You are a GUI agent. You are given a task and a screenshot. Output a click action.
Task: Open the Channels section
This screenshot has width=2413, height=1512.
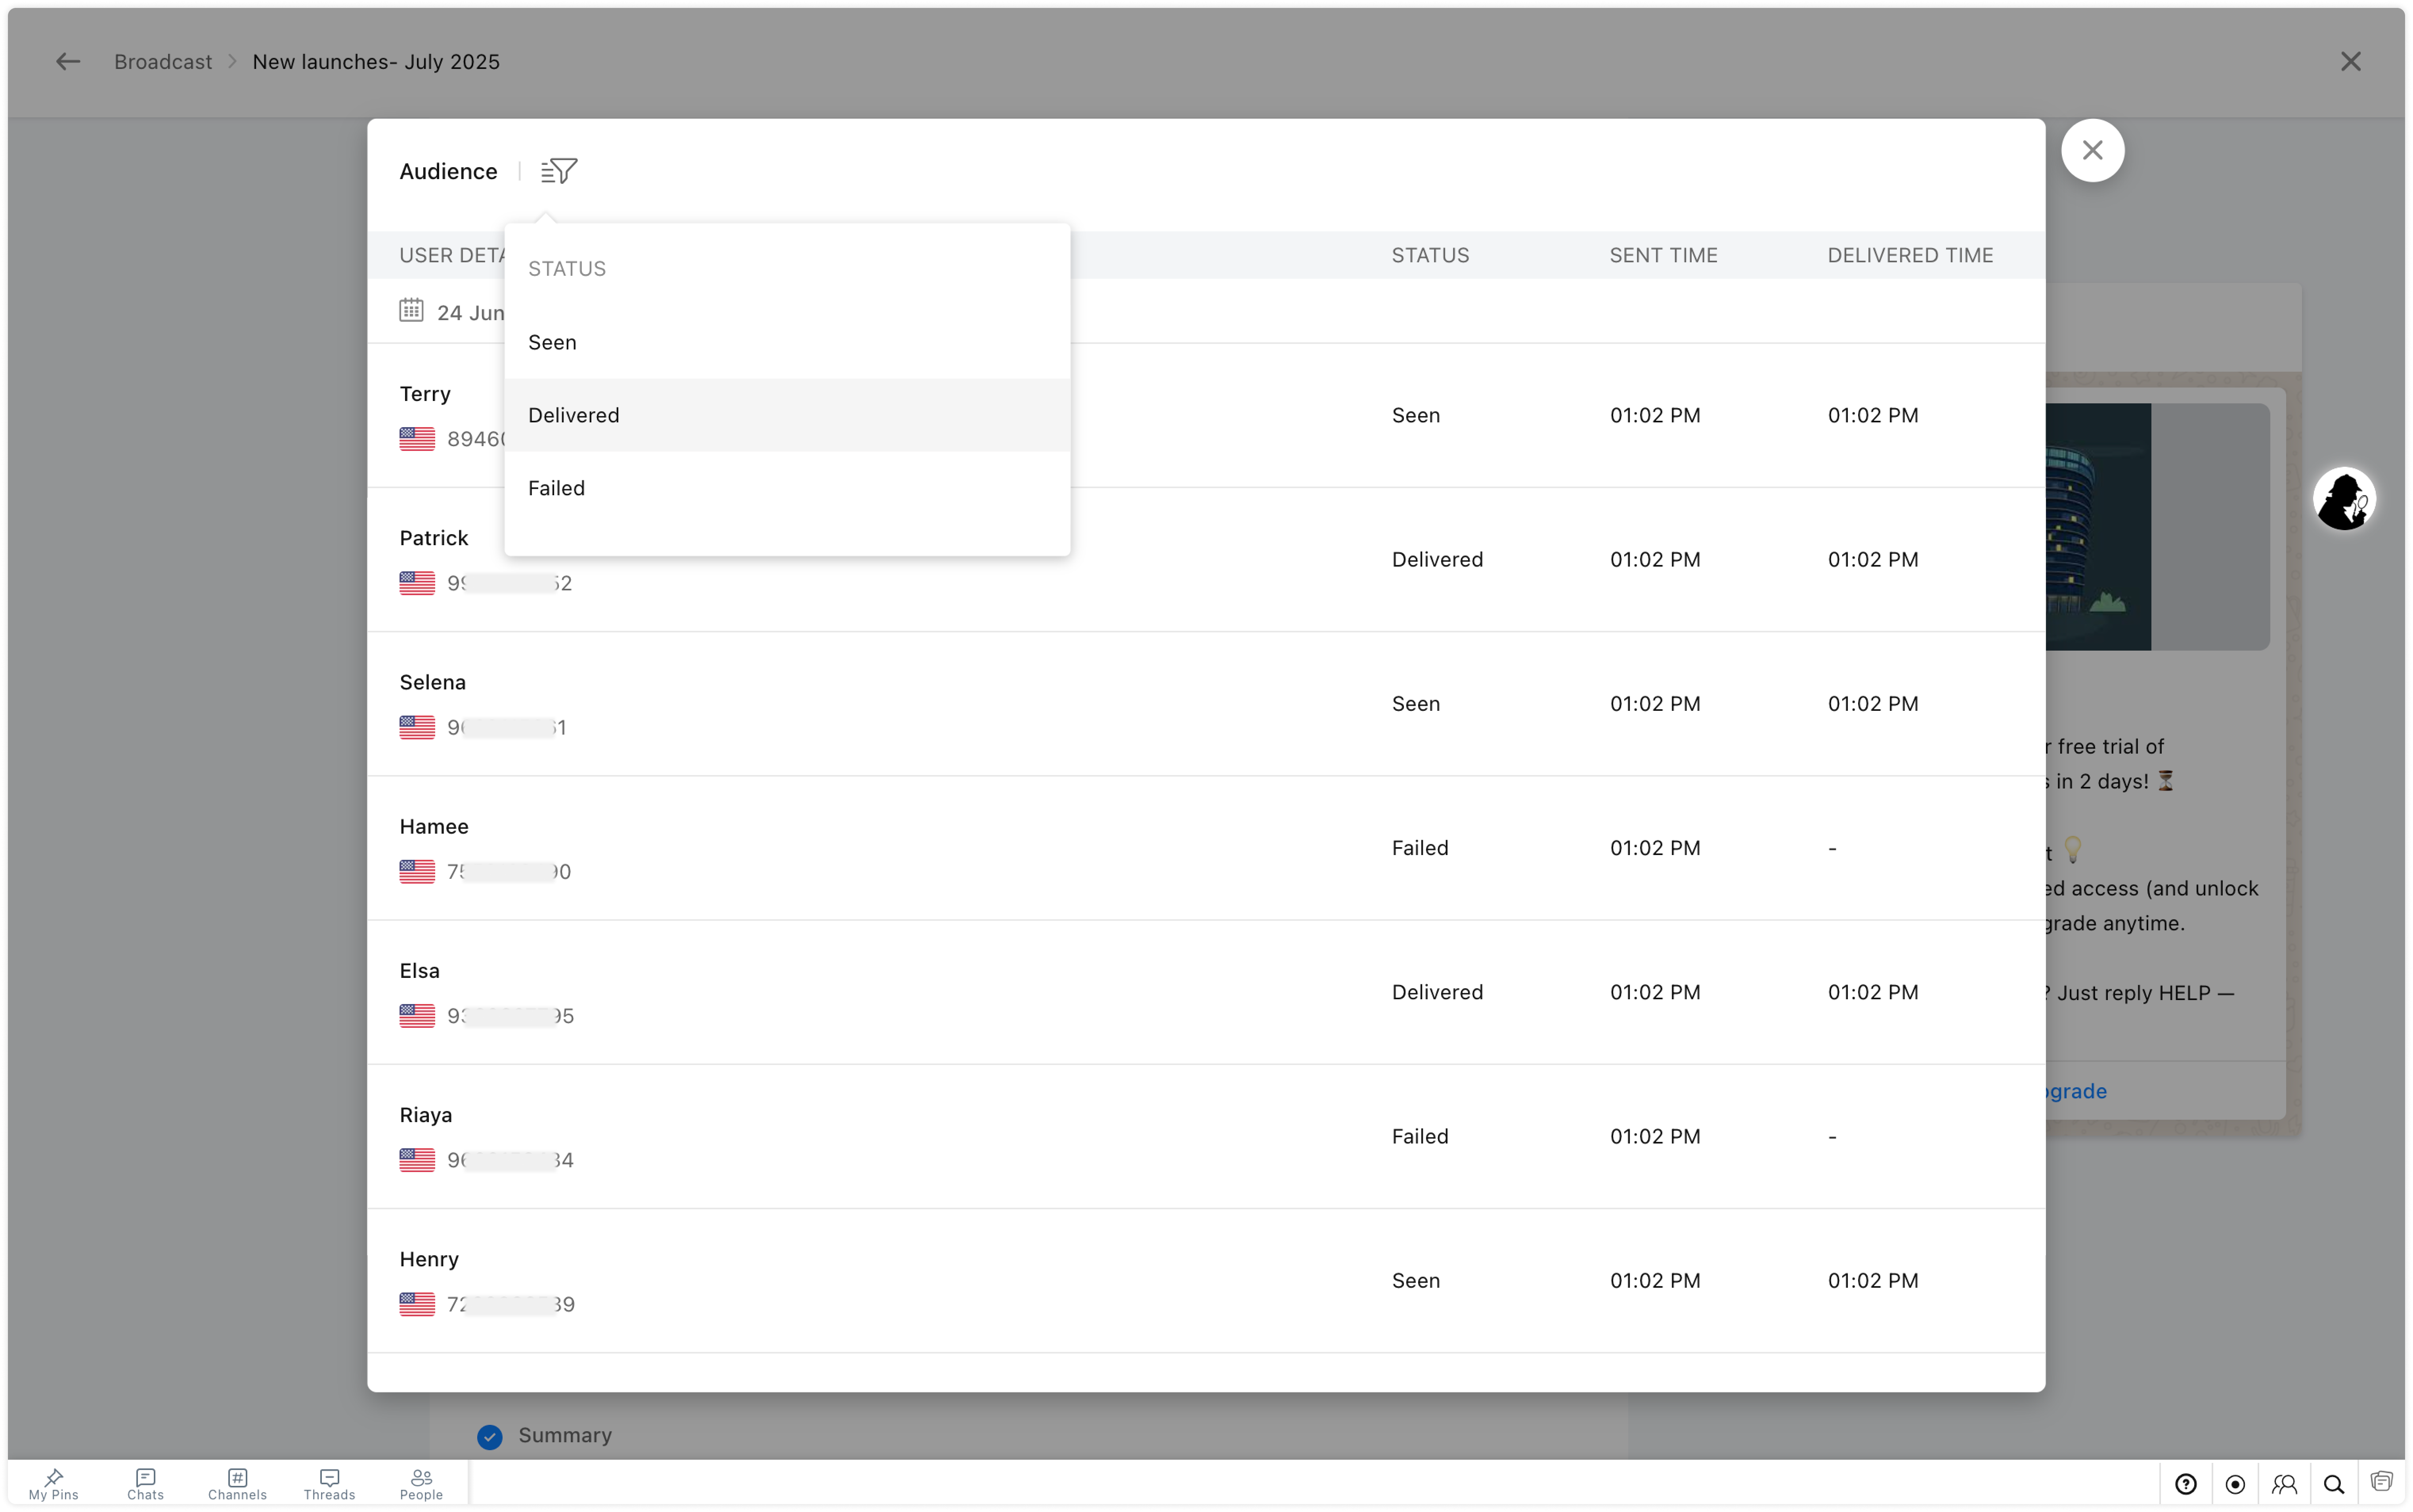pyautogui.click(x=237, y=1484)
